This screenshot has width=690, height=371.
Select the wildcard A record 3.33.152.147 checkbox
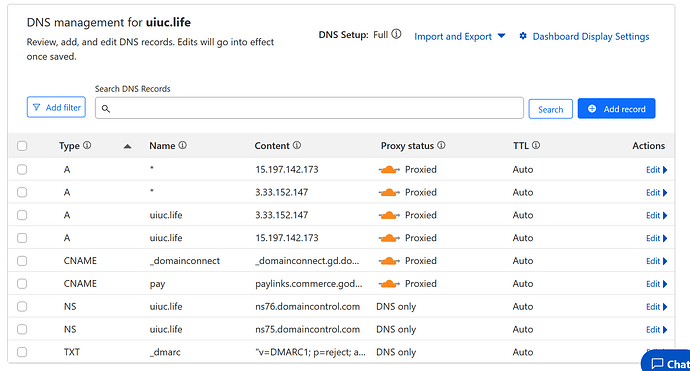pos(22,192)
